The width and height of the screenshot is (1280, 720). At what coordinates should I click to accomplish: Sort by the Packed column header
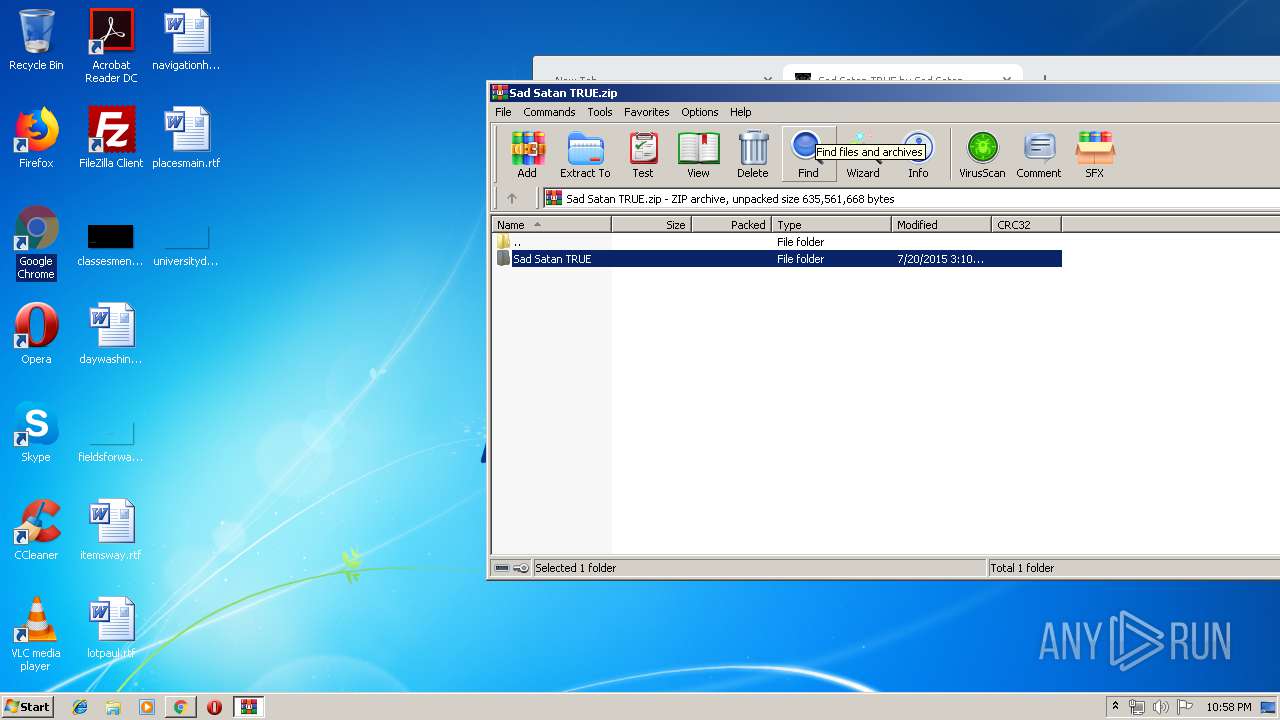[x=732, y=225]
